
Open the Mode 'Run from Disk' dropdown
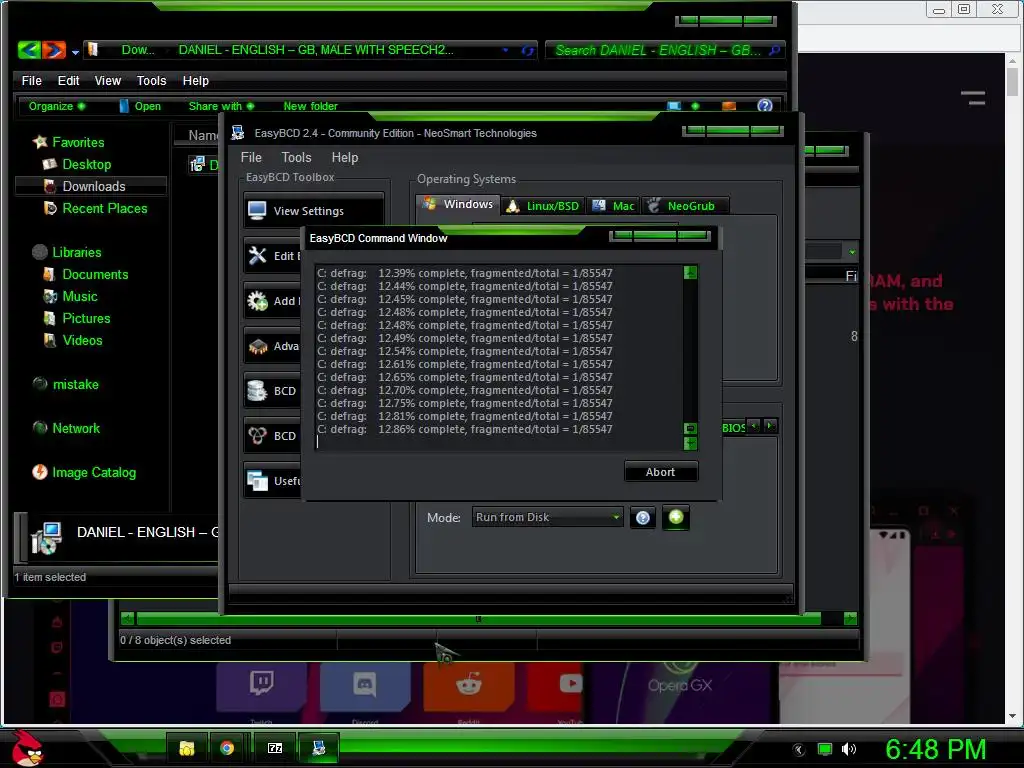point(547,517)
